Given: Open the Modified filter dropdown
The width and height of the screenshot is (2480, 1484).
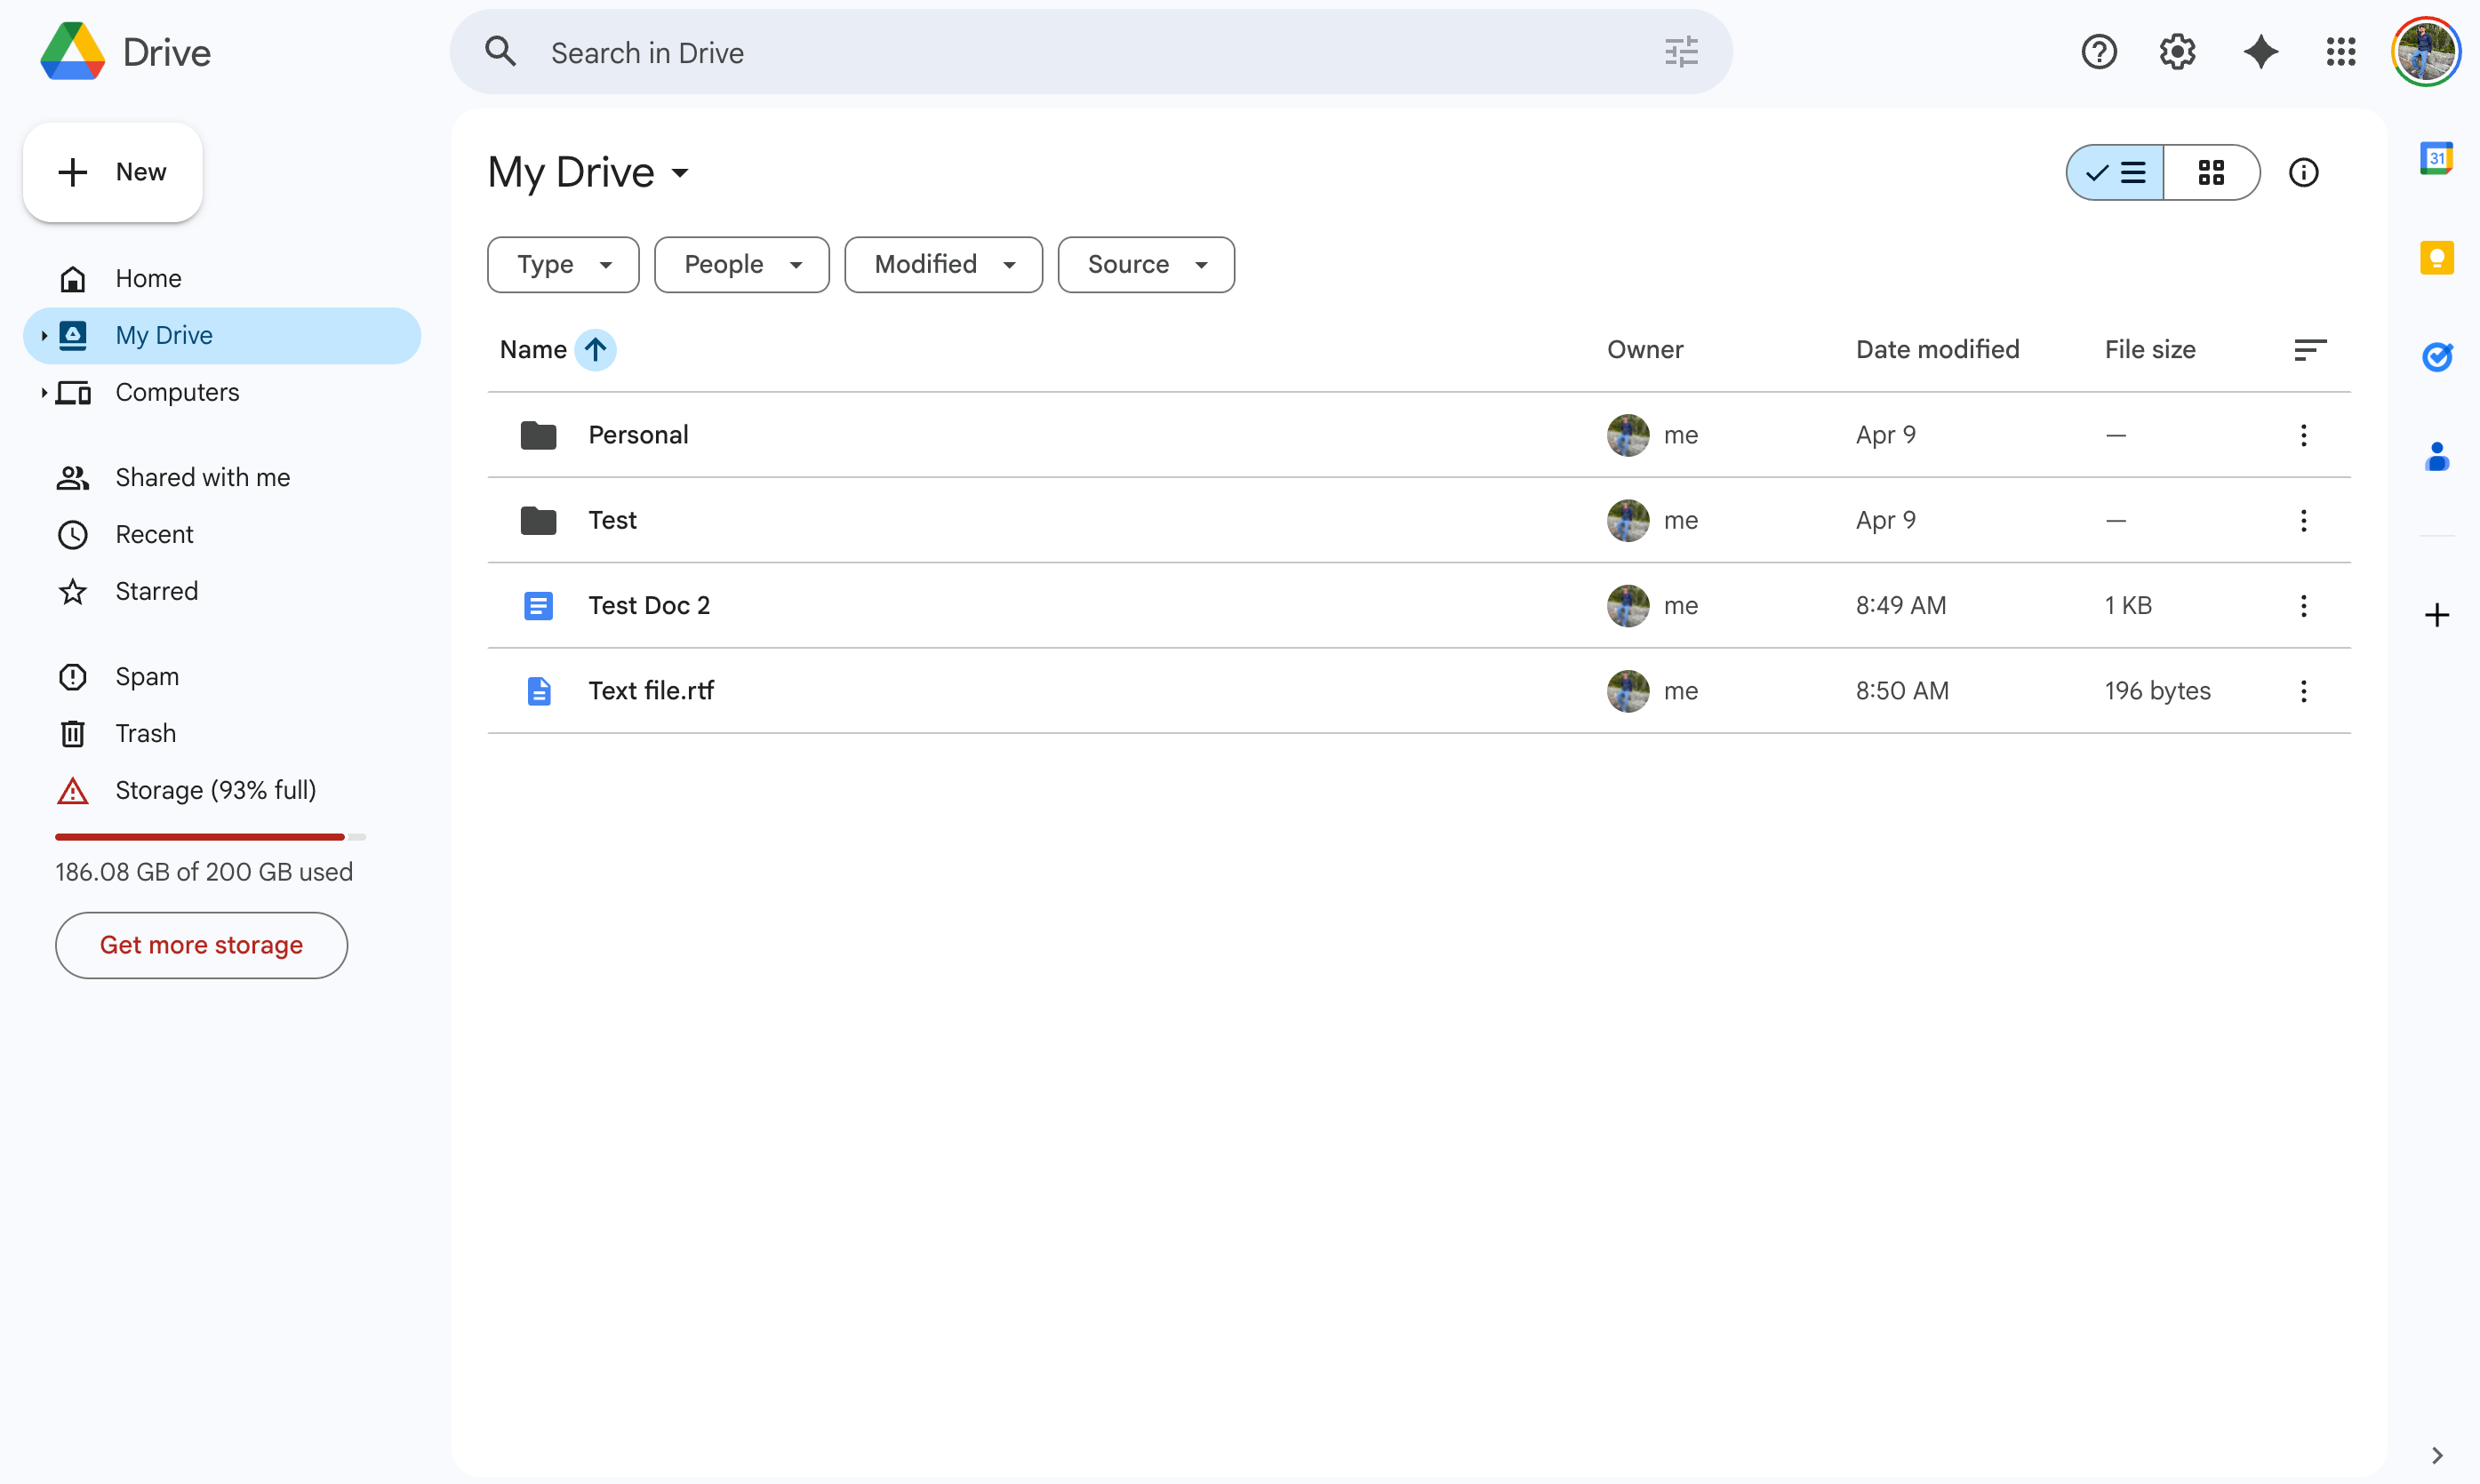Looking at the screenshot, I should [942, 264].
